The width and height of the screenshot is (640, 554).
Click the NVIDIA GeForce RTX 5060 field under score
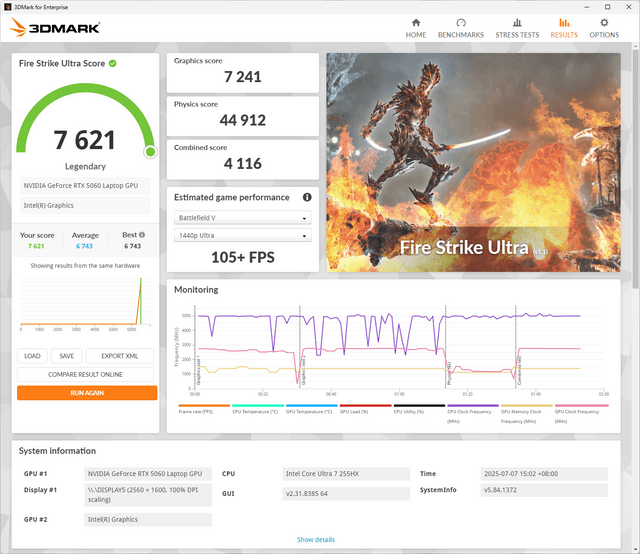(x=85, y=185)
